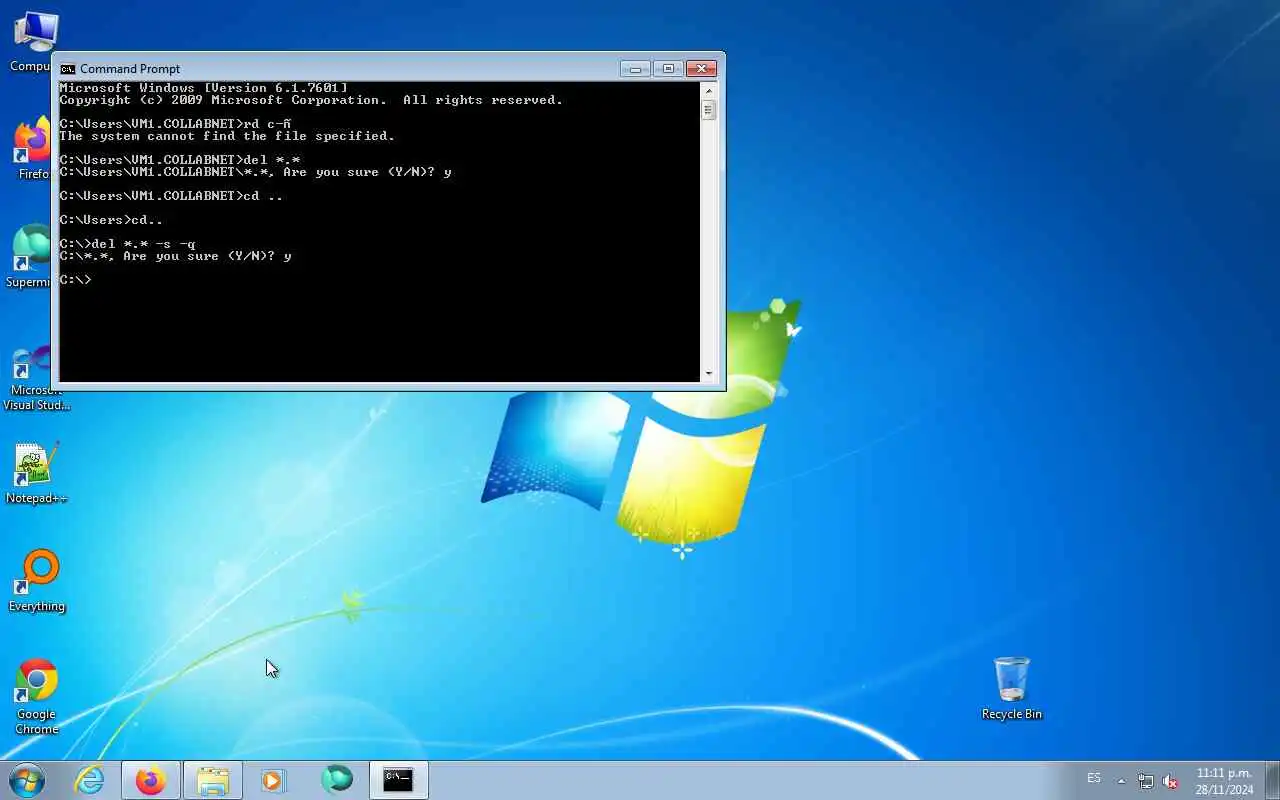
Task: Show hidden tray icons arrow
Action: click(x=1121, y=781)
